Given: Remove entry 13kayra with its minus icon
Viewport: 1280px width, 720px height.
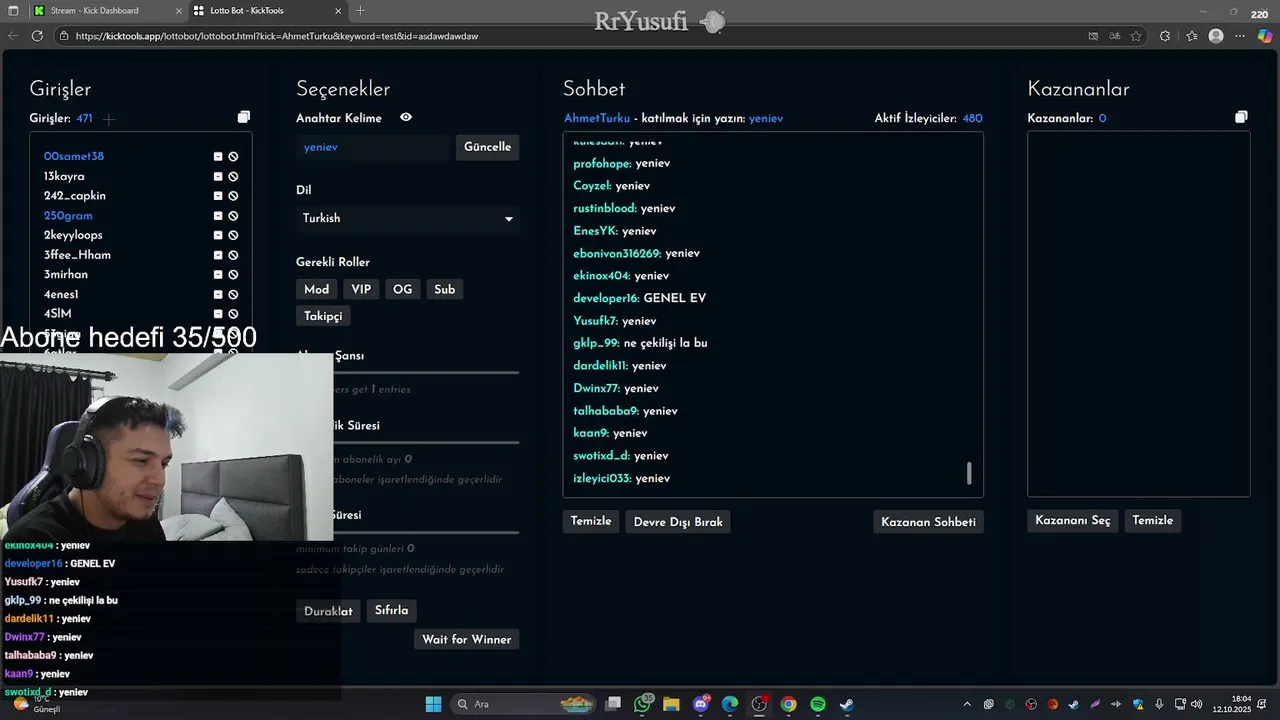Looking at the screenshot, I should 218,177.
